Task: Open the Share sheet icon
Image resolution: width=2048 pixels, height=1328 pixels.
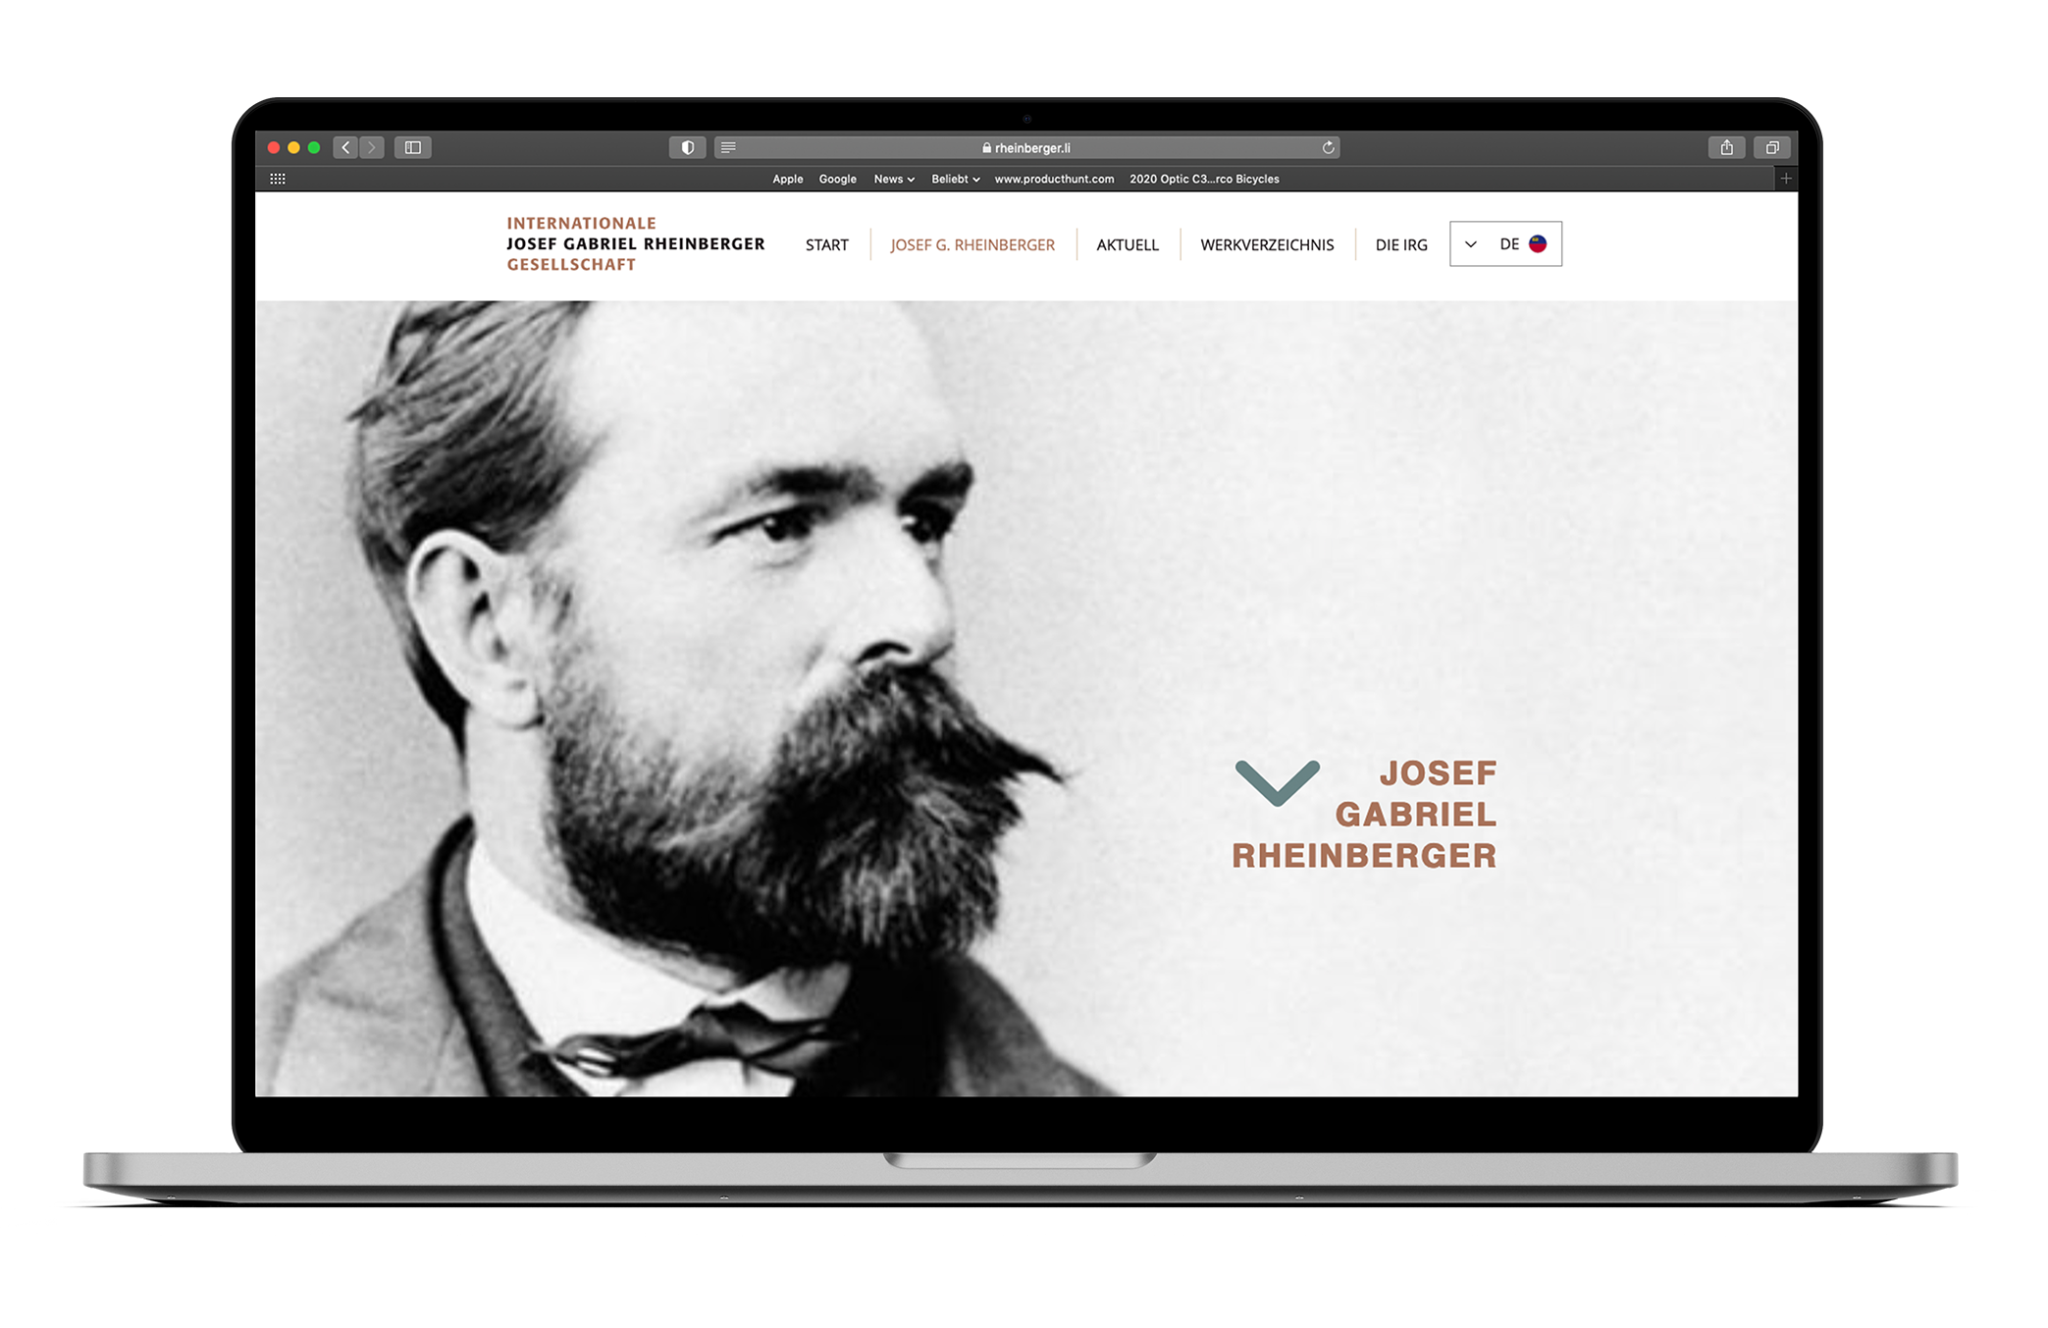Action: (1726, 148)
